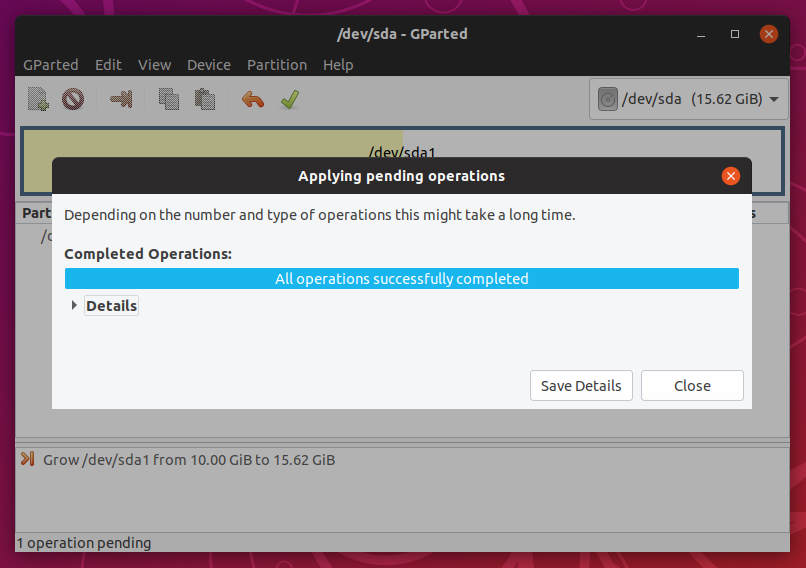The image size is (806, 568).
Task: Click the Save Details button
Action: tap(581, 386)
